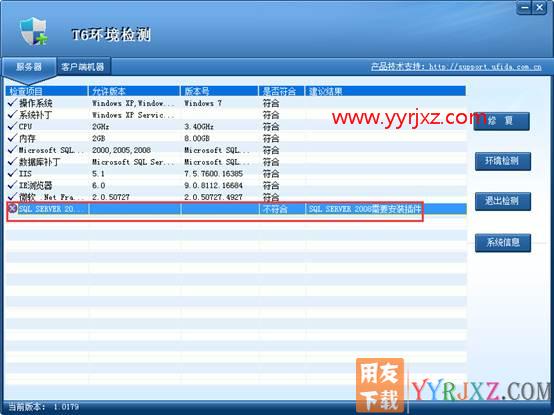Select the SQL SERVER 20... row label
This screenshot has height=415, width=554.
coord(52,209)
